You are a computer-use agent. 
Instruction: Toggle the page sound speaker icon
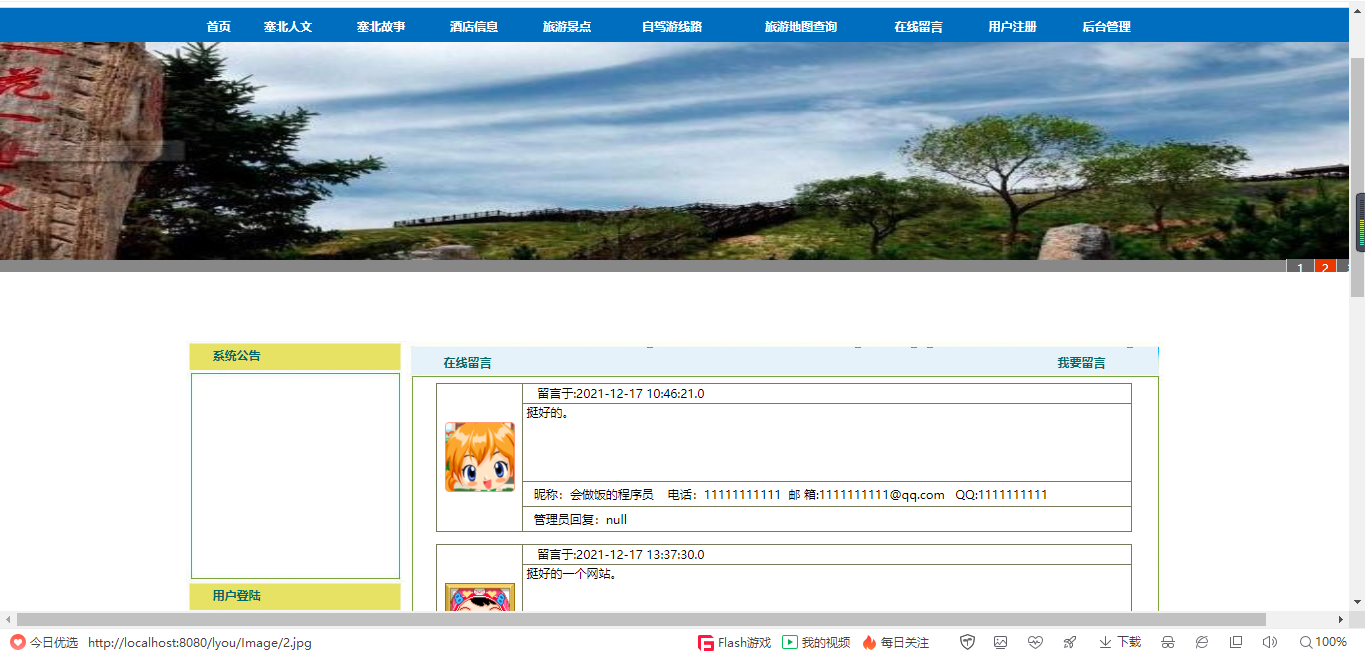click(x=1270, y=642)
